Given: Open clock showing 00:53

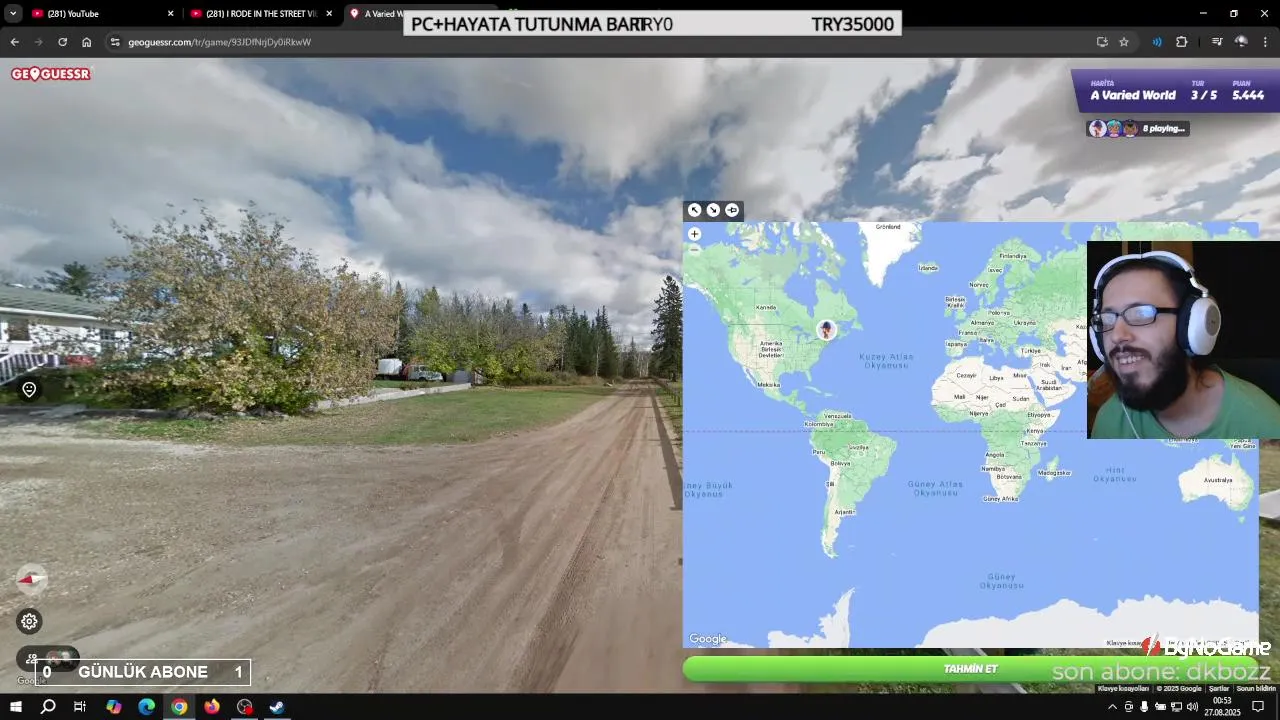Looking at the screenshot, I should tap(1222, 707).
